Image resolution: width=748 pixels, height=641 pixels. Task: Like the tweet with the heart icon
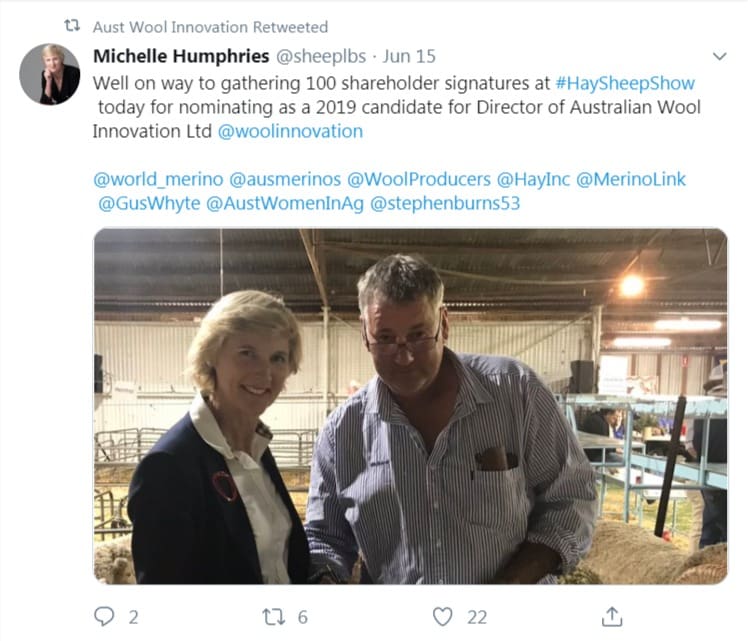pos(442,617)
